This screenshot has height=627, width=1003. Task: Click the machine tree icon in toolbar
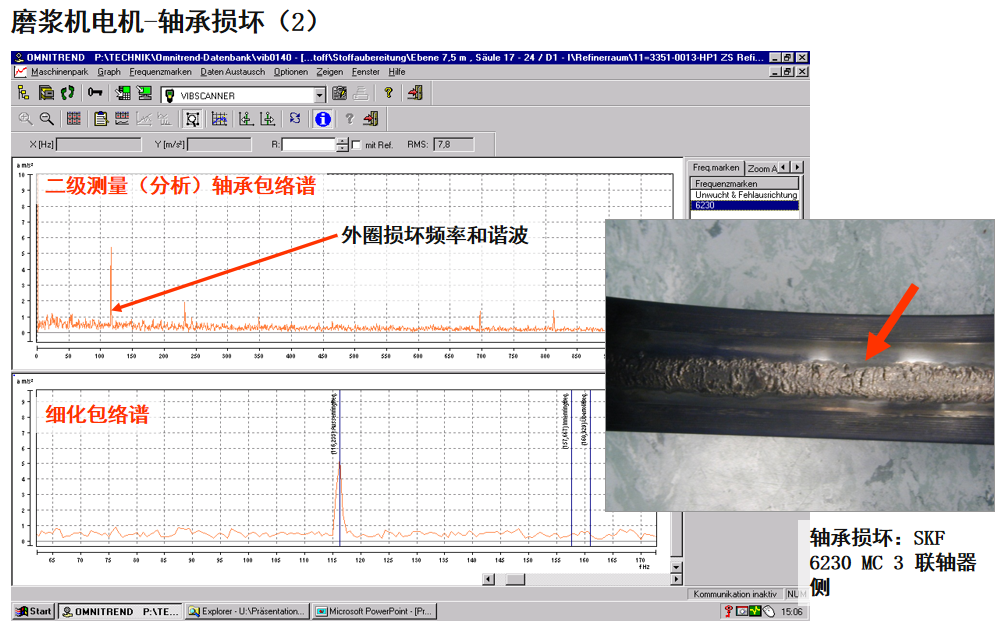click(x=23, y=94)
